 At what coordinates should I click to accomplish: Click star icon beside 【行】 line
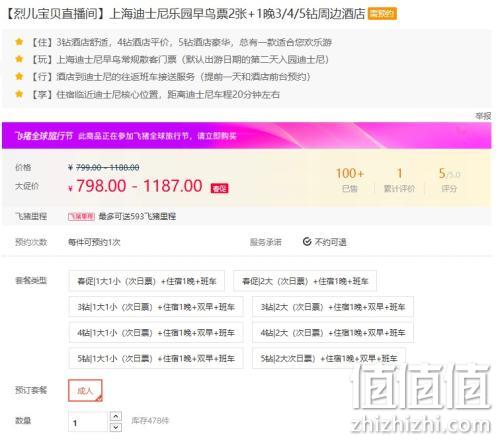19,76
